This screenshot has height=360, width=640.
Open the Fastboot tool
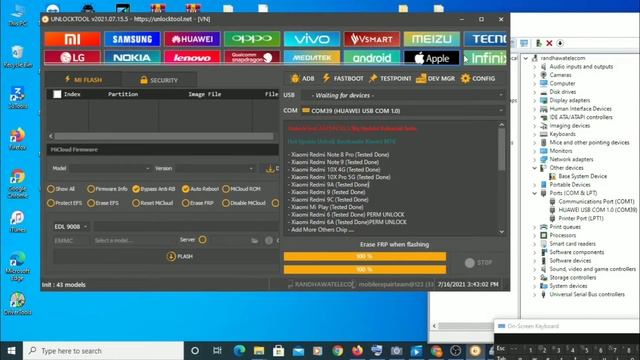343,78
